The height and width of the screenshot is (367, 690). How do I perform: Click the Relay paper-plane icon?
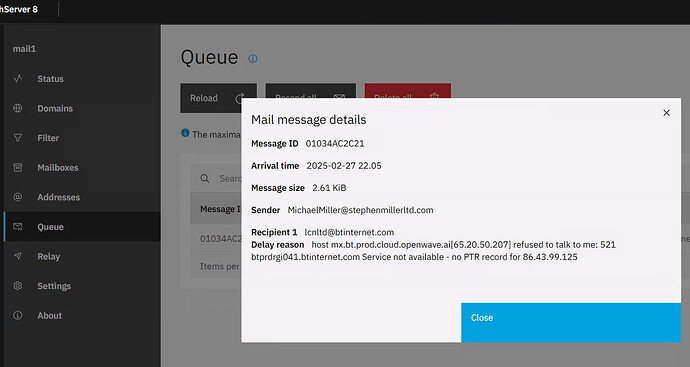(18, 256)
